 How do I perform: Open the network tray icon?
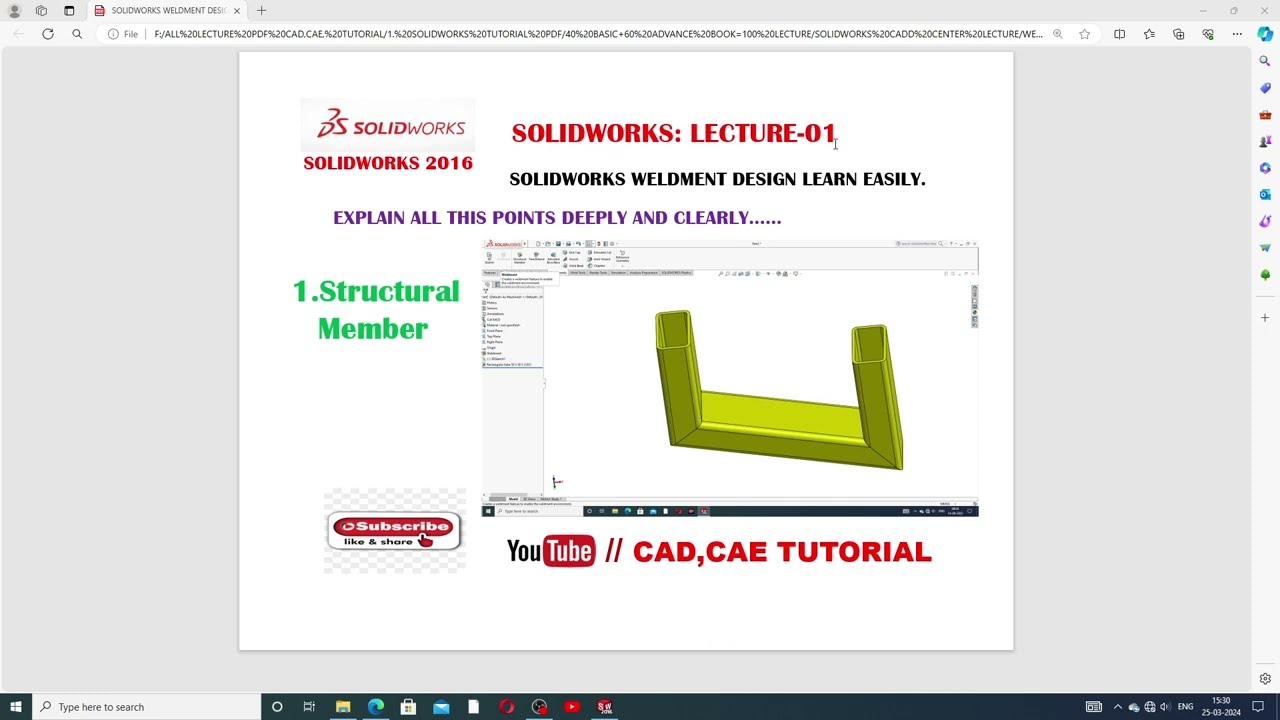[1149, 707]
